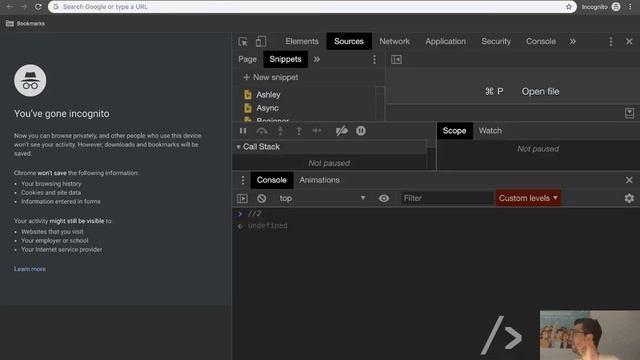Open Console settings gear
This screenshot has width=640, height=360.
pos(629,198)
